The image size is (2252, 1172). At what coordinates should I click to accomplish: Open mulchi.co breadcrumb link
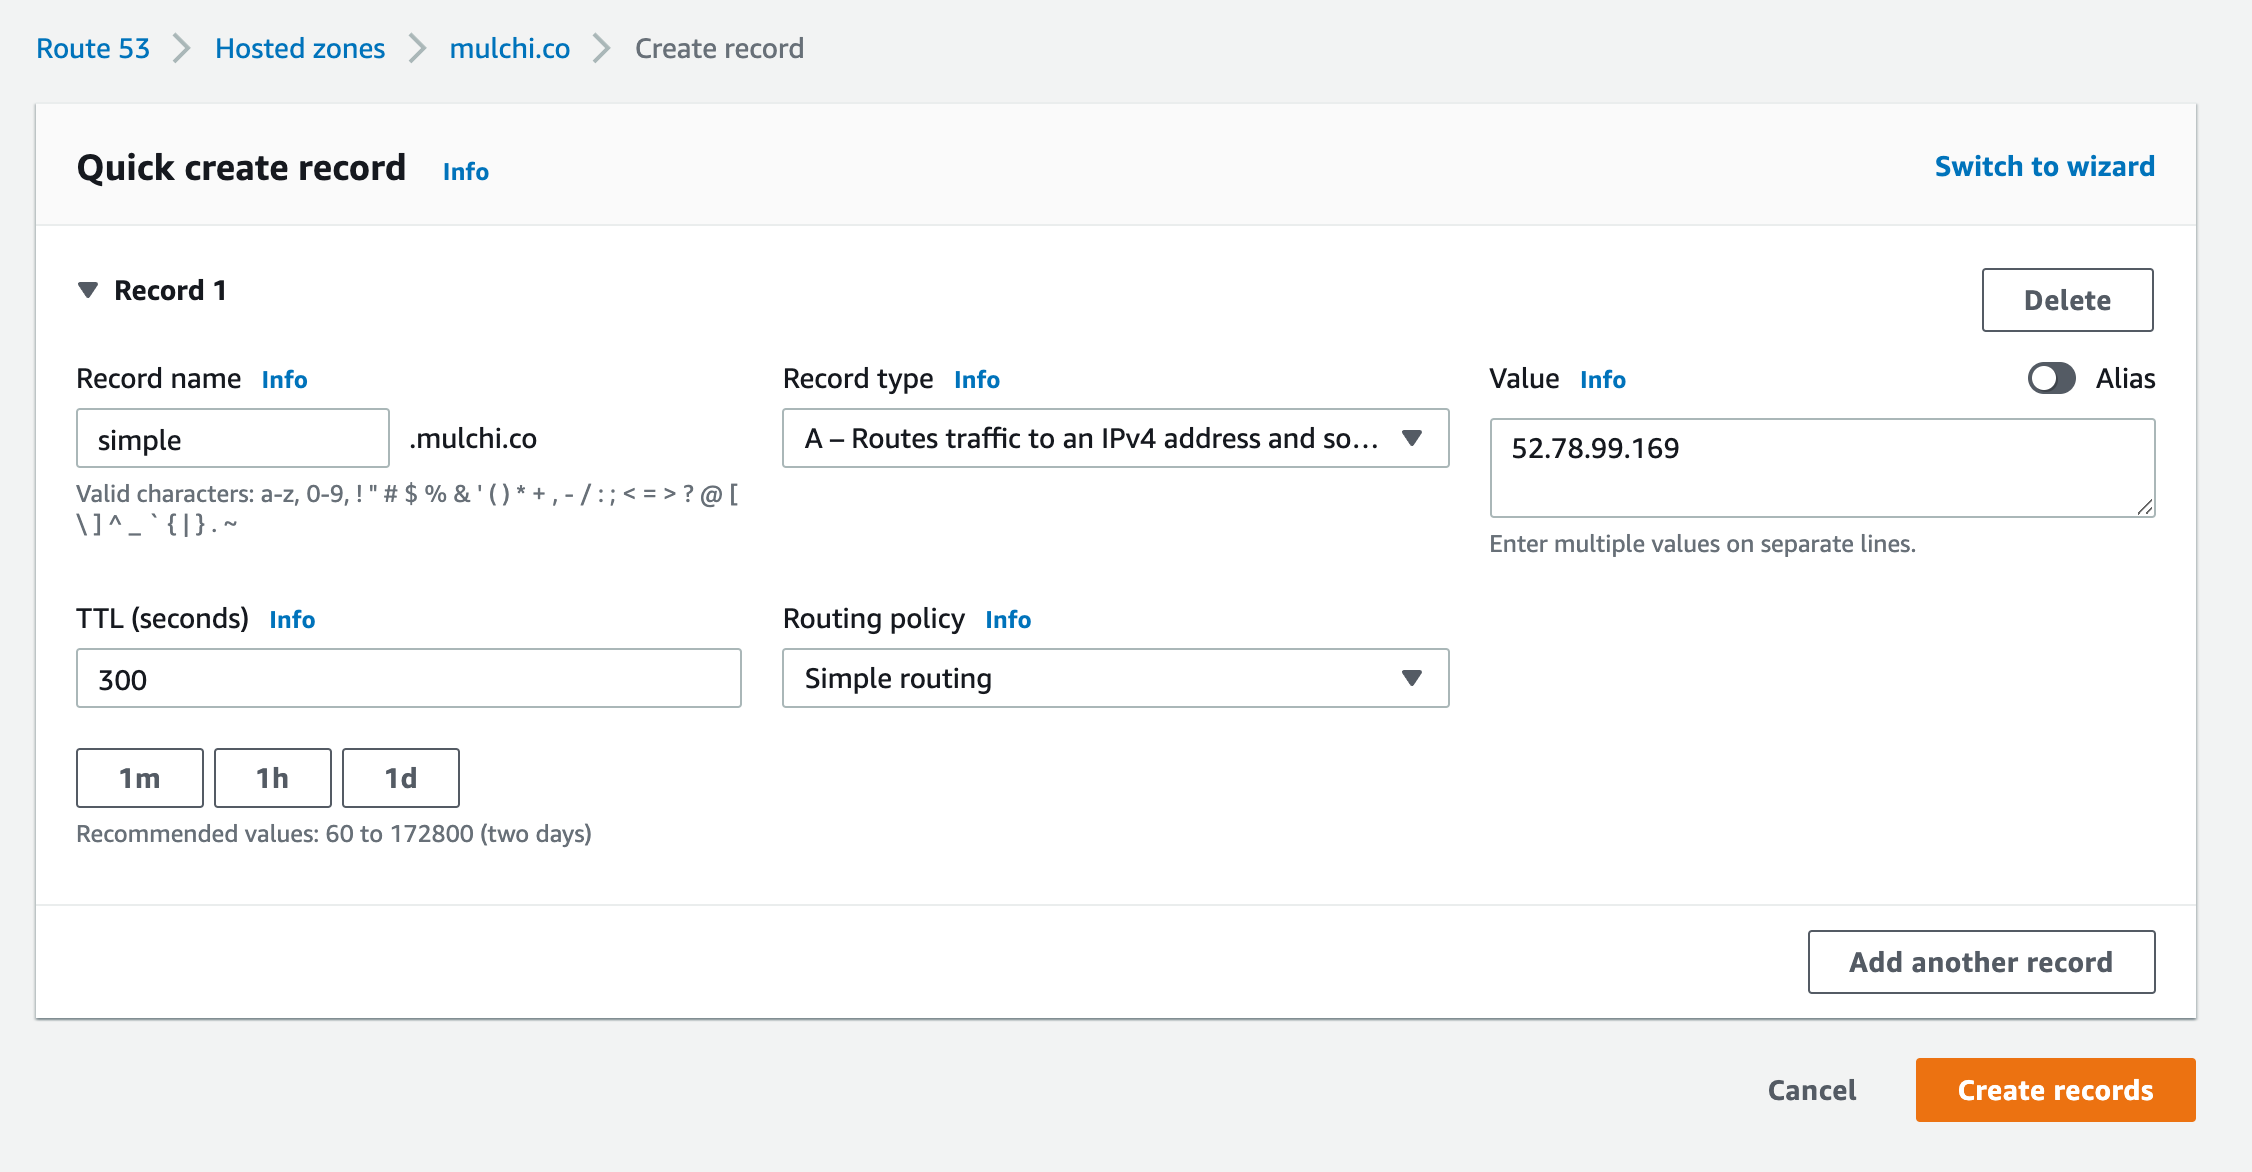(x=510, y=48)
